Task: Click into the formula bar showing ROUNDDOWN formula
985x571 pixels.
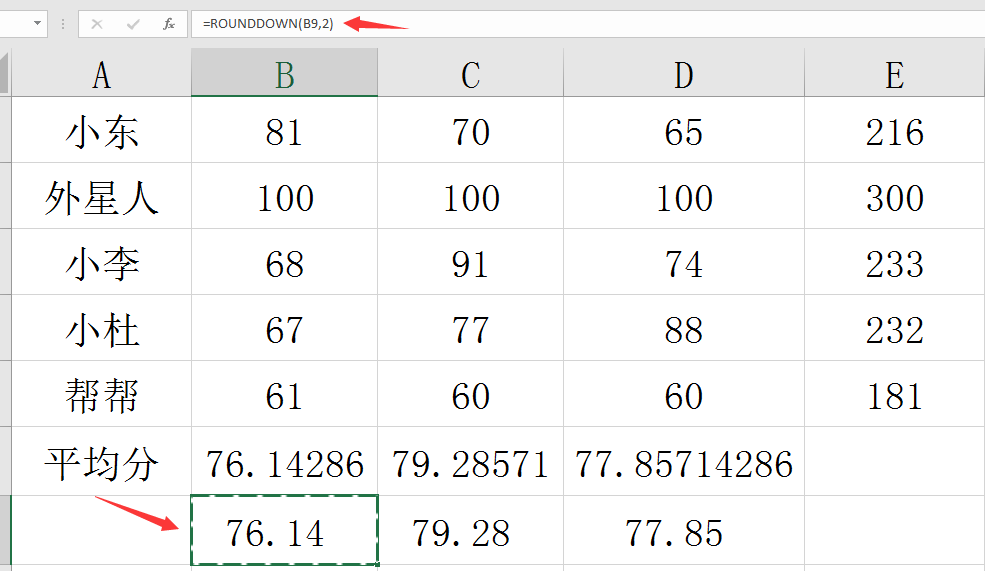Action: (588, 24)
